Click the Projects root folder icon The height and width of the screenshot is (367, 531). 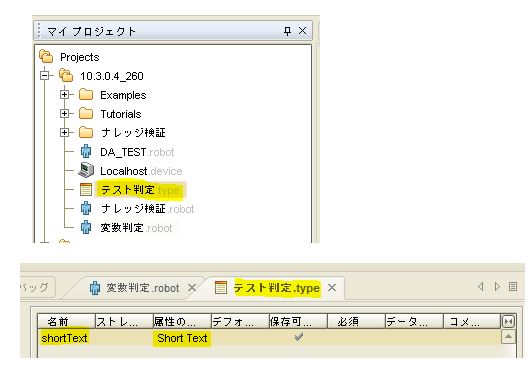click(46, 57)
